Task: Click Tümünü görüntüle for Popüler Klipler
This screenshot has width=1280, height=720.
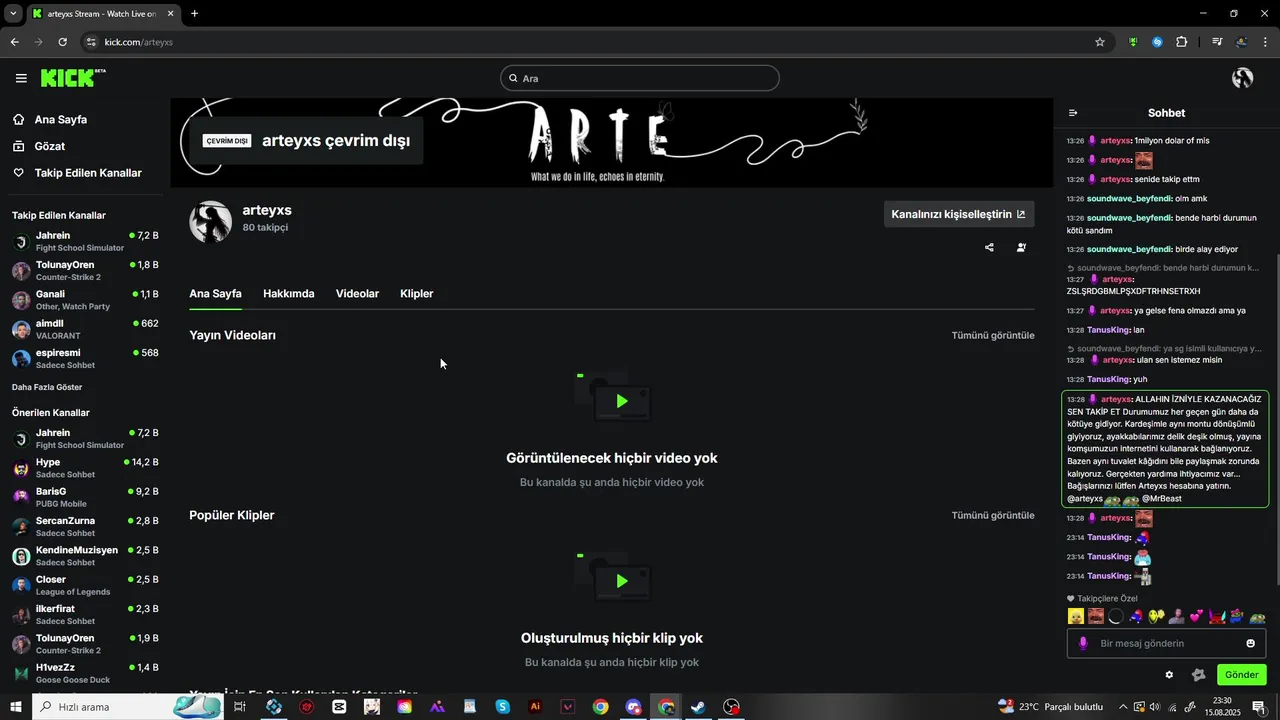Action: [x=993, y=515]
